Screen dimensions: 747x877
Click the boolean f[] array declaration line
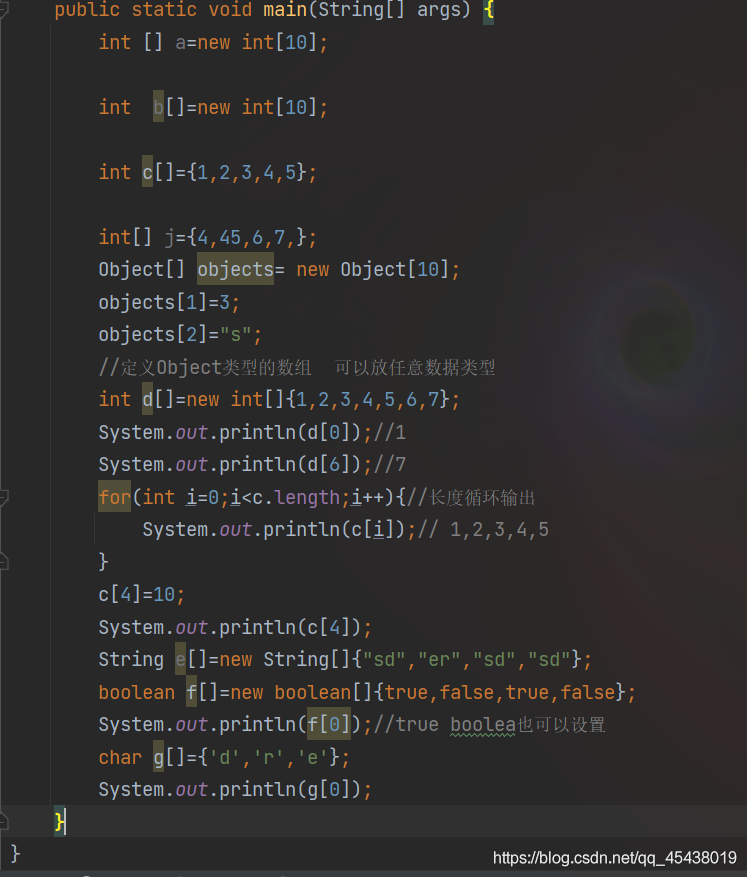pyautogui.click(x=367, y=692)
